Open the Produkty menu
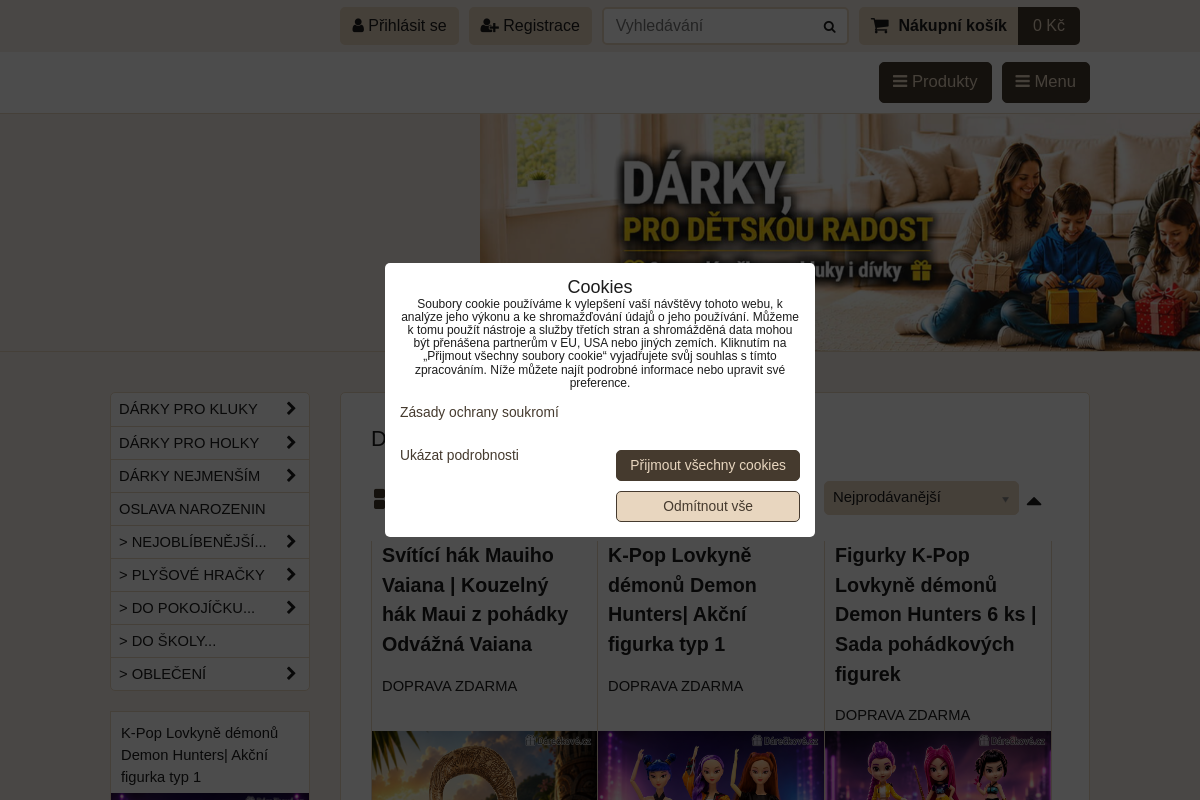 pyautogui.click(x=935, y=82)
